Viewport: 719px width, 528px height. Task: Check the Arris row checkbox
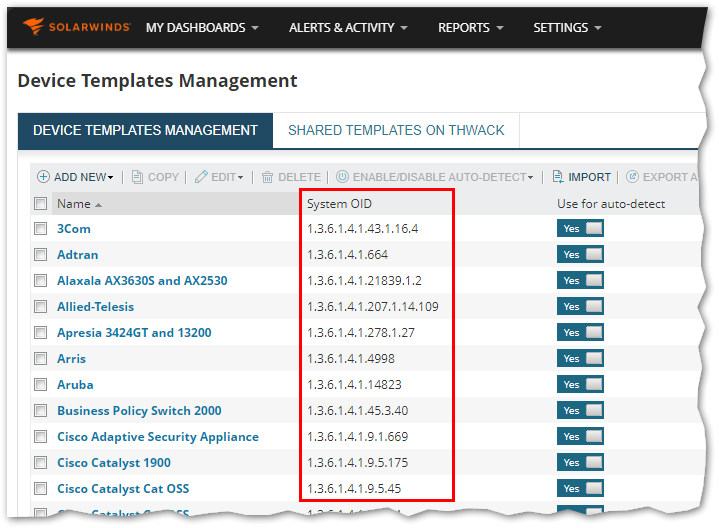[41, 359]
